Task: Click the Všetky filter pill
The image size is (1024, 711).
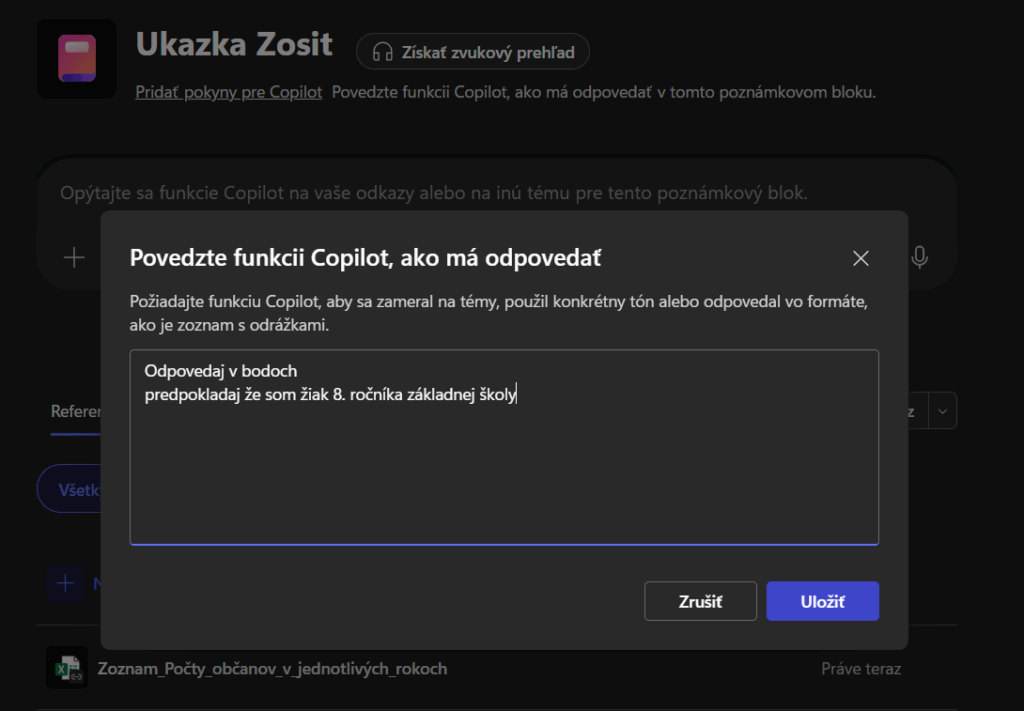Action: 69,490
